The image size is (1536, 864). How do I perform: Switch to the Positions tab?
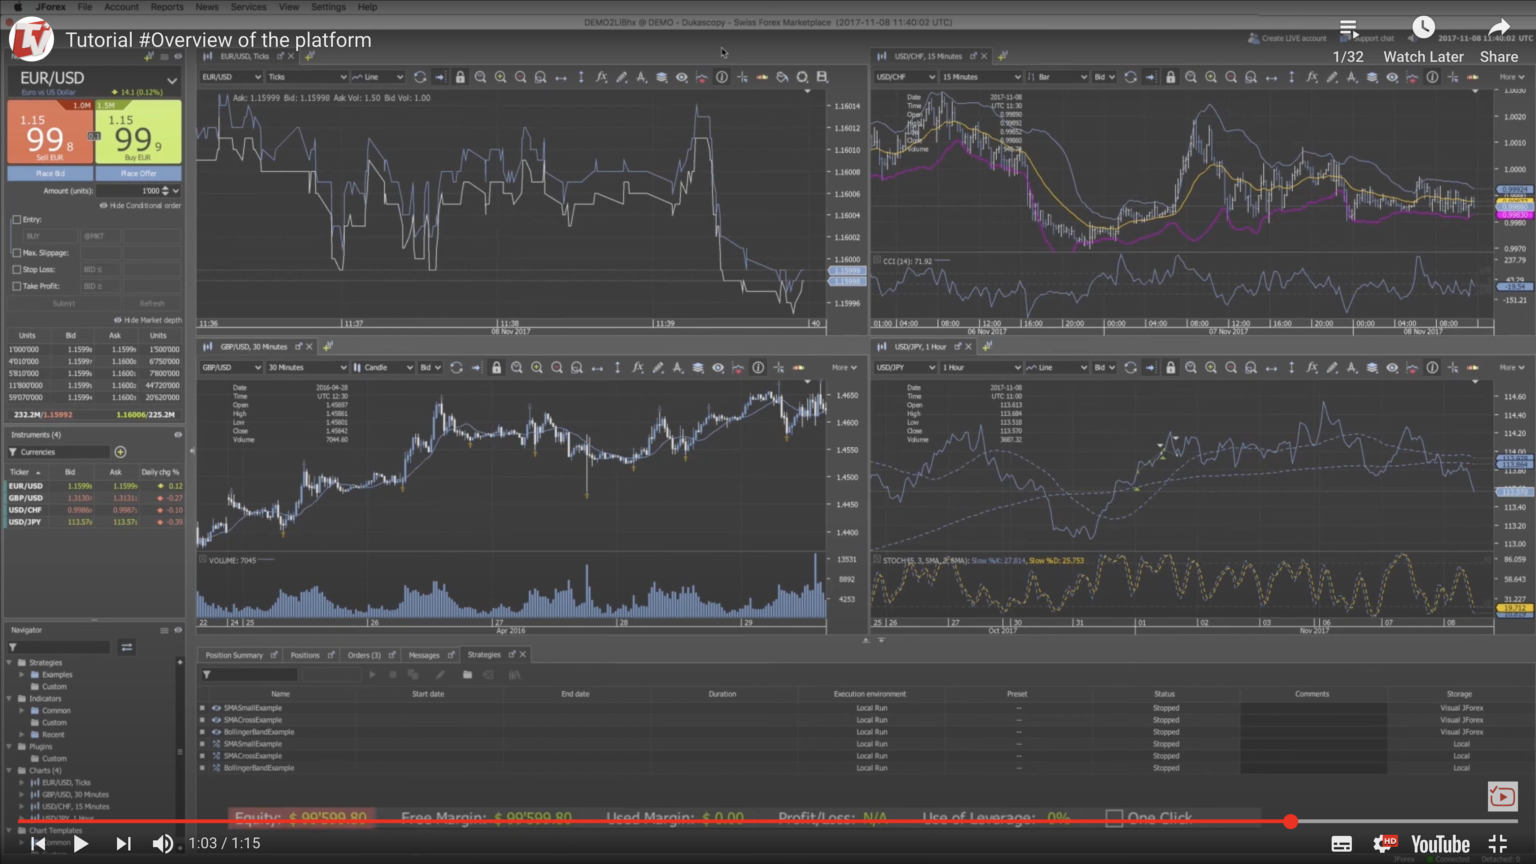[306, 655]
